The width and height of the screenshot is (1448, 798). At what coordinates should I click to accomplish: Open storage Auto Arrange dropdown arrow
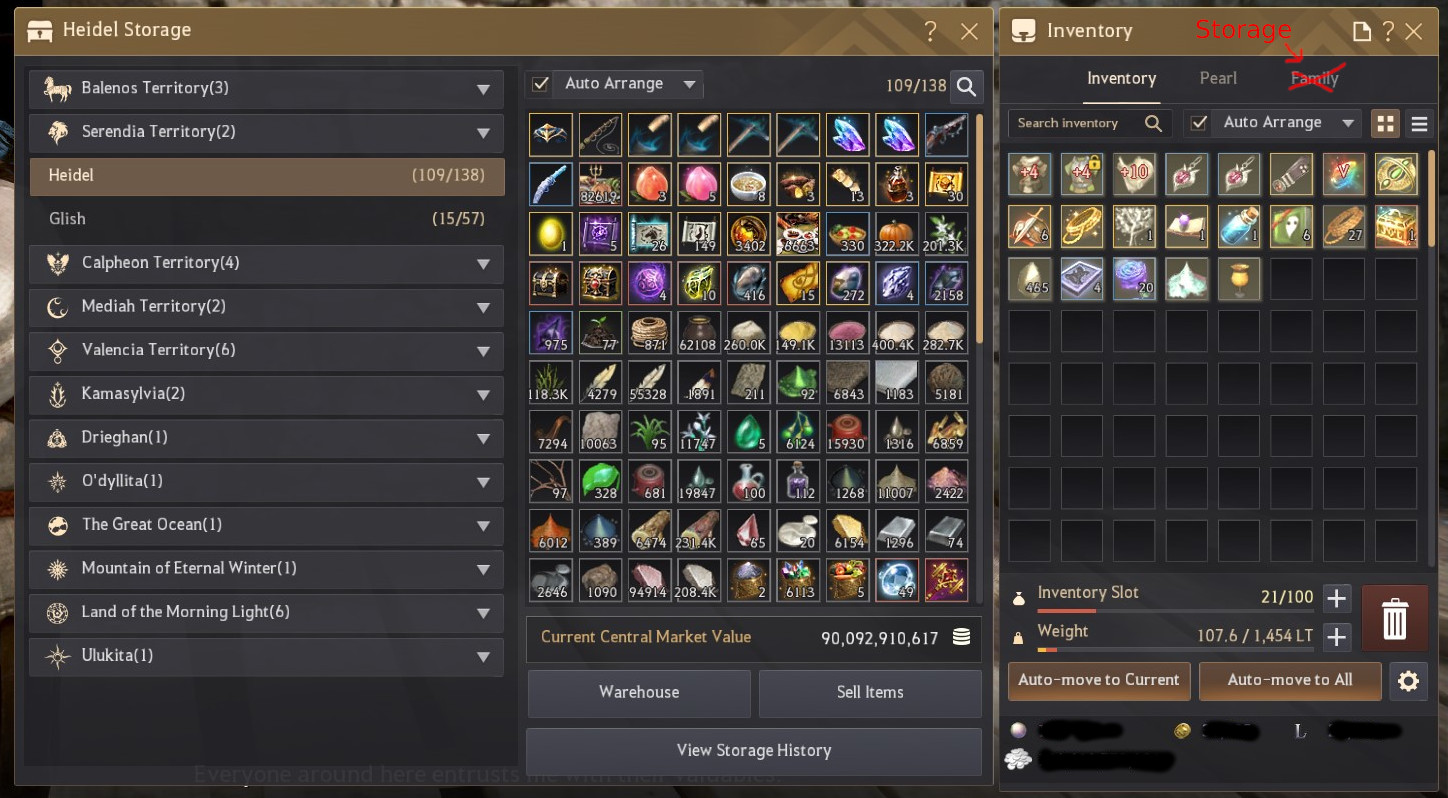(x=689, y=85)
